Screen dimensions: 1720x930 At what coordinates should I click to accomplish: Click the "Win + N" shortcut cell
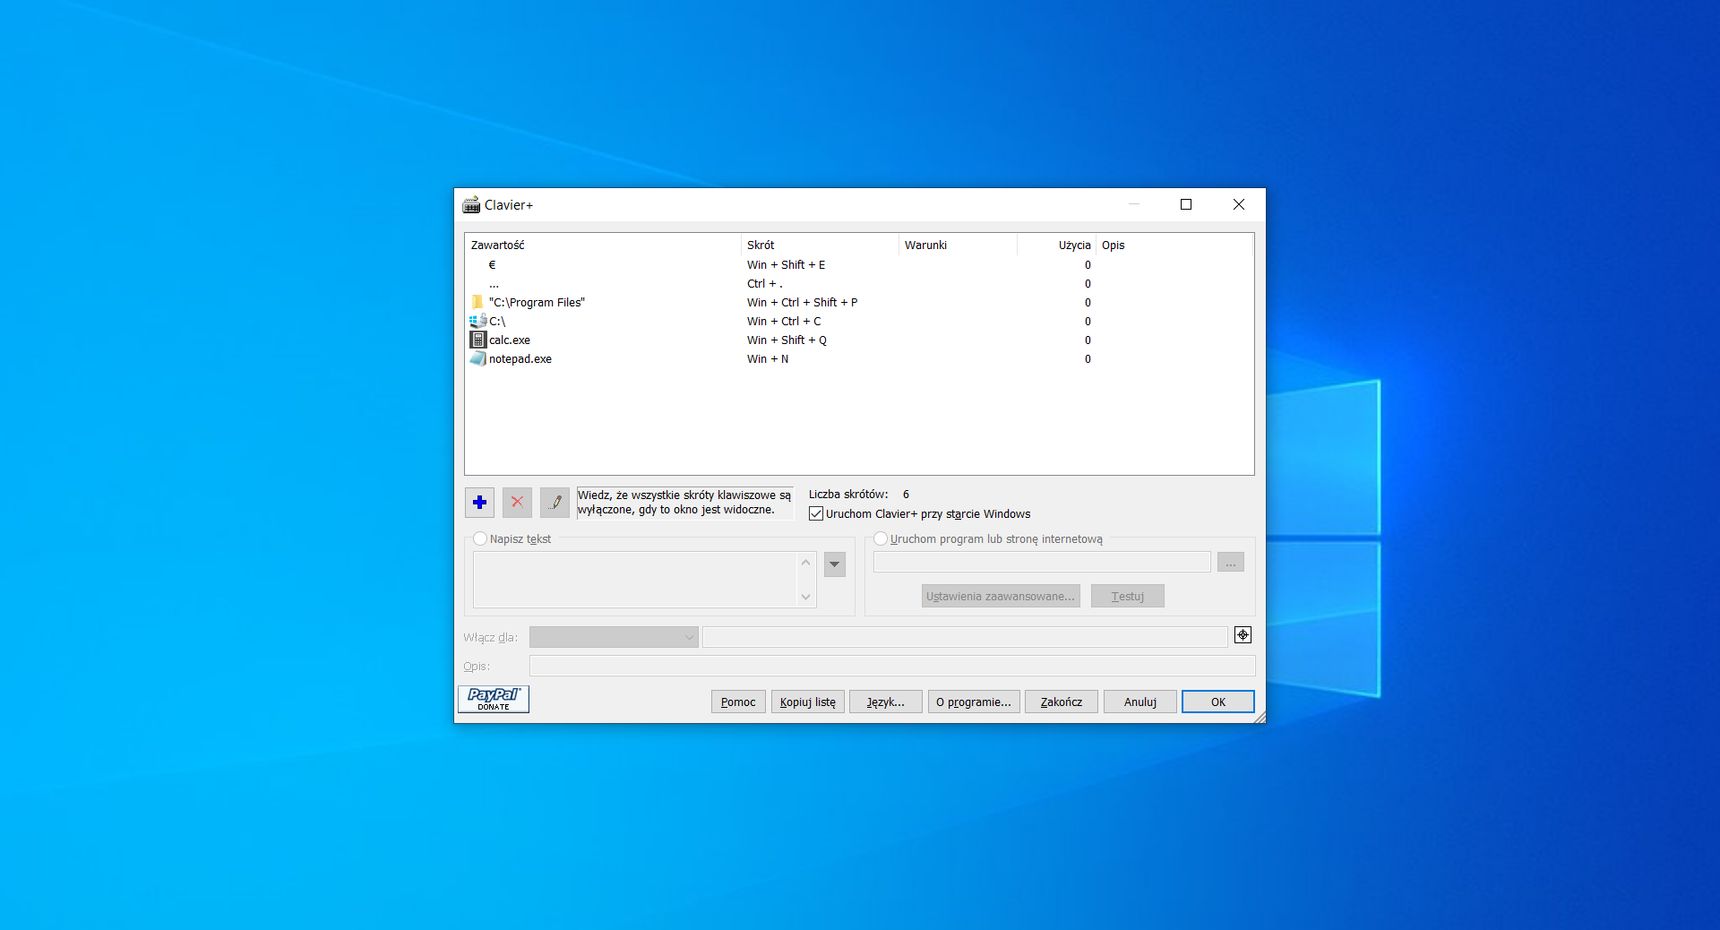pyautogui.click(x=768, y=359)
